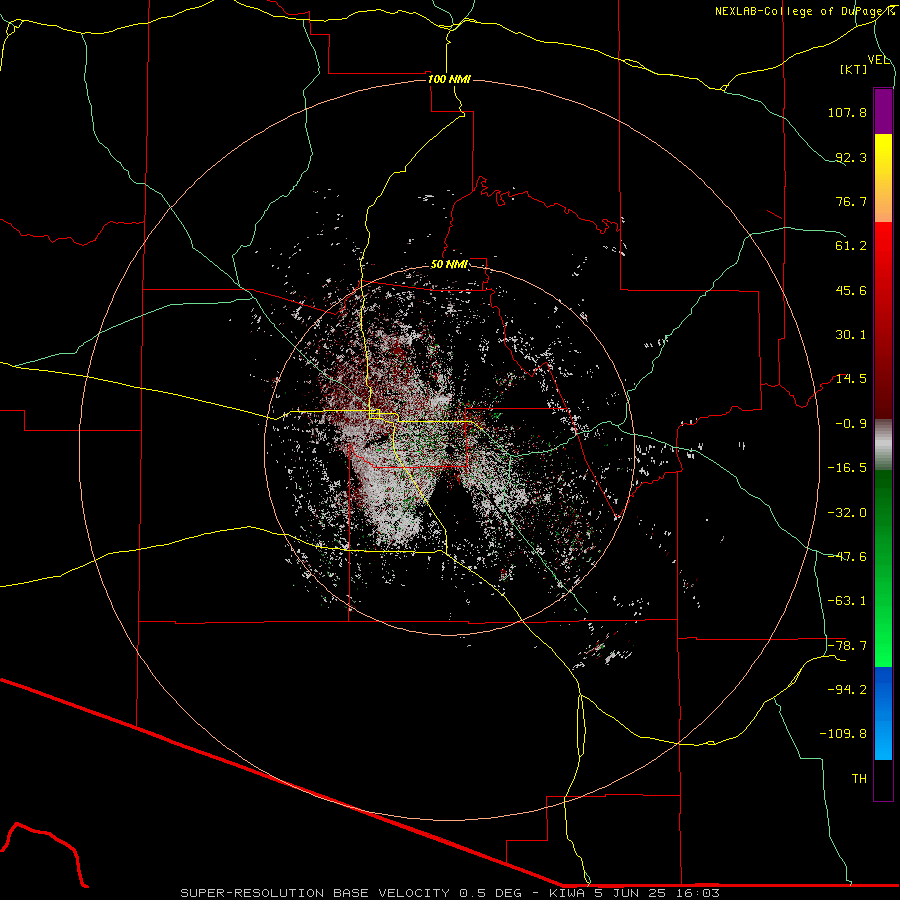
Task: Click the -109.8 scale value
Action: tap(843, 734)
